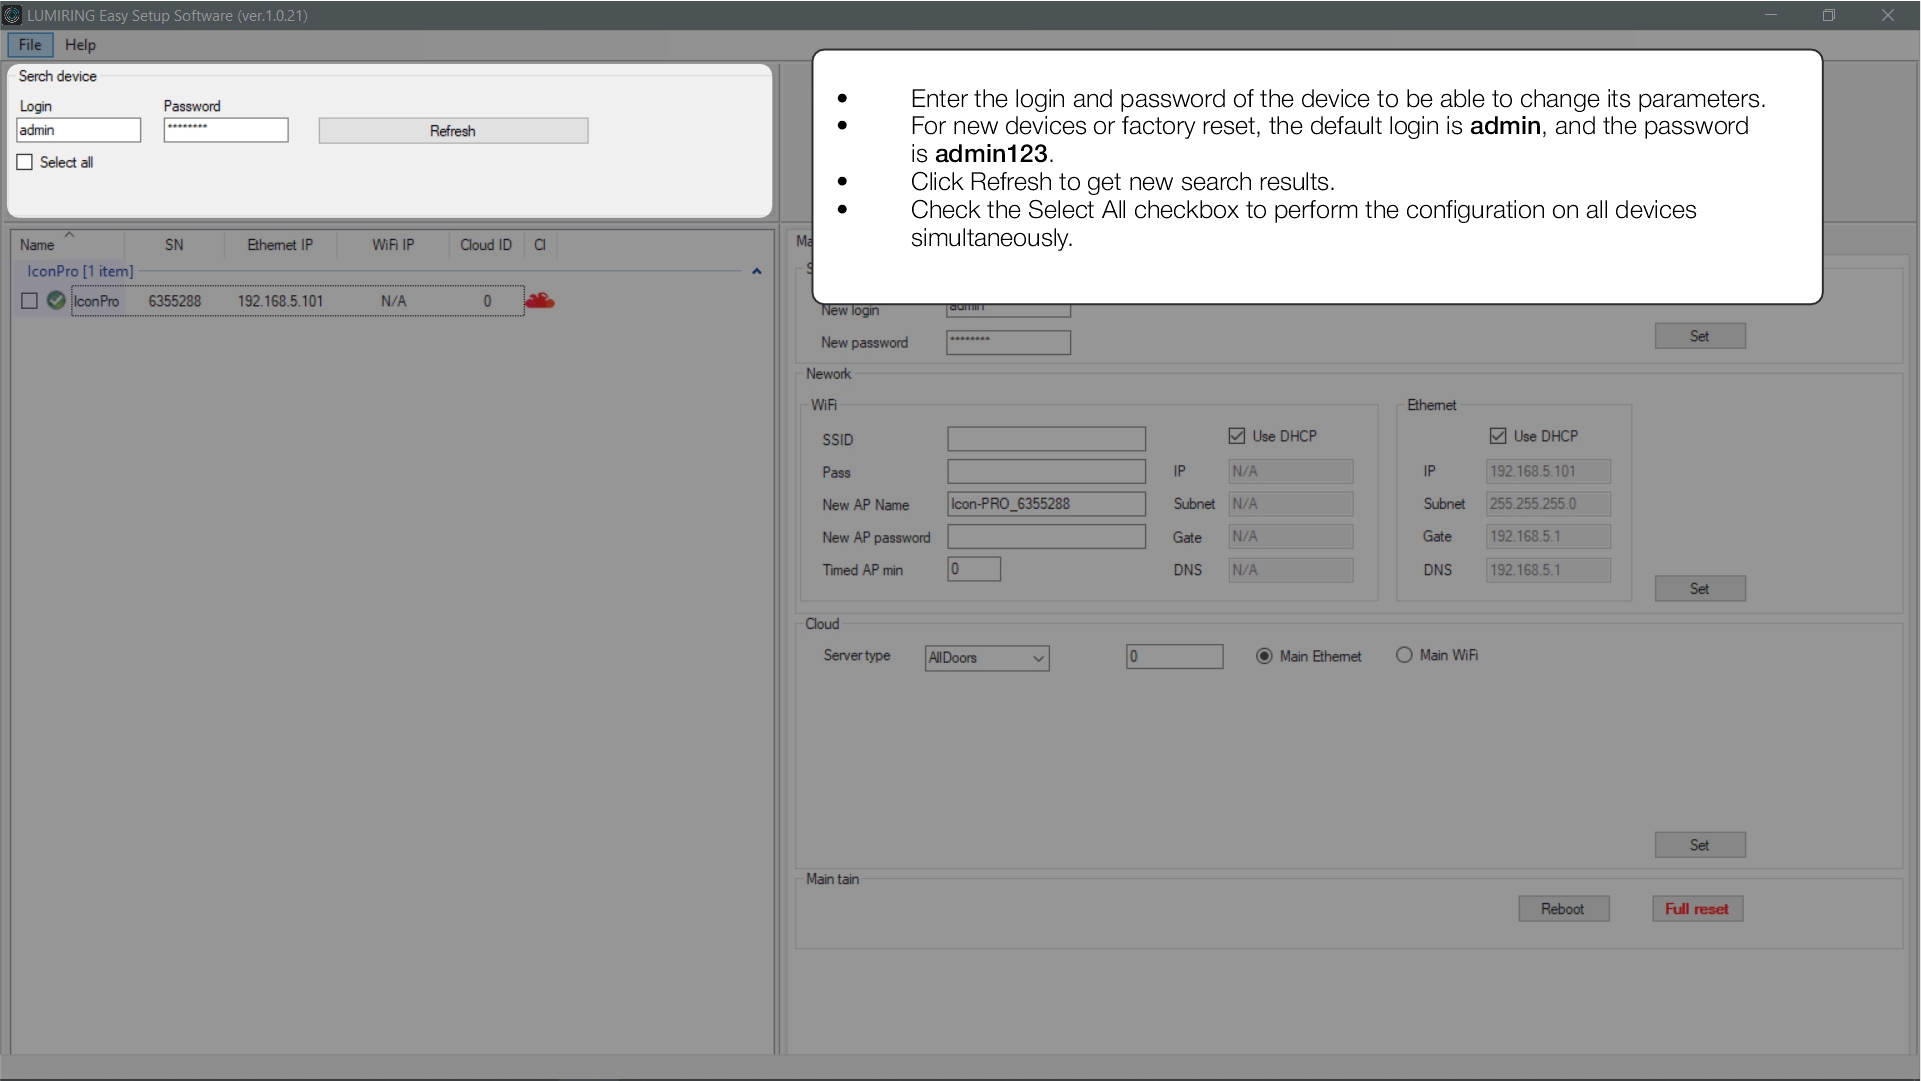The image size is (1921, 1081).
Task: Click the Ethernet IP 192.168.5.101 field
Action: (x=1548, y=471)
